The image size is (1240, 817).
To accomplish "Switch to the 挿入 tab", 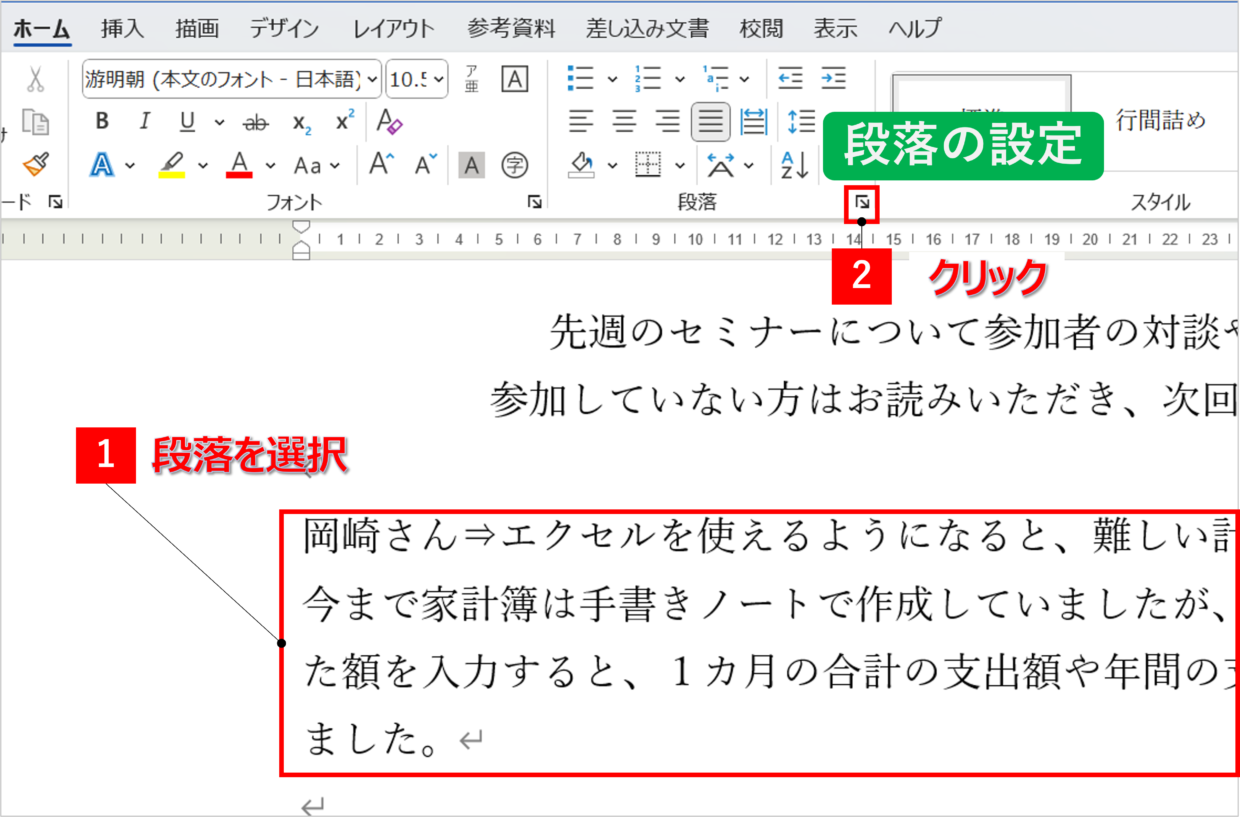I will point(123,29).
